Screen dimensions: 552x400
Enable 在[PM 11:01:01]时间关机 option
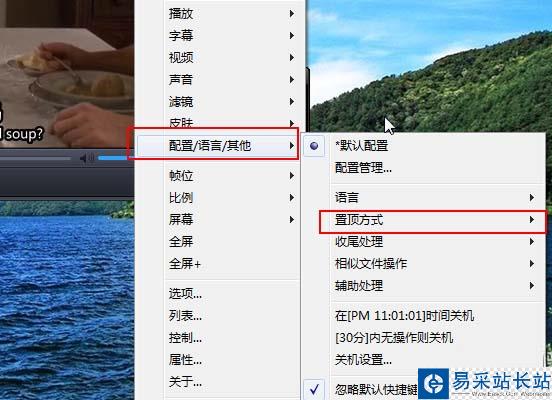pos(404,315)
